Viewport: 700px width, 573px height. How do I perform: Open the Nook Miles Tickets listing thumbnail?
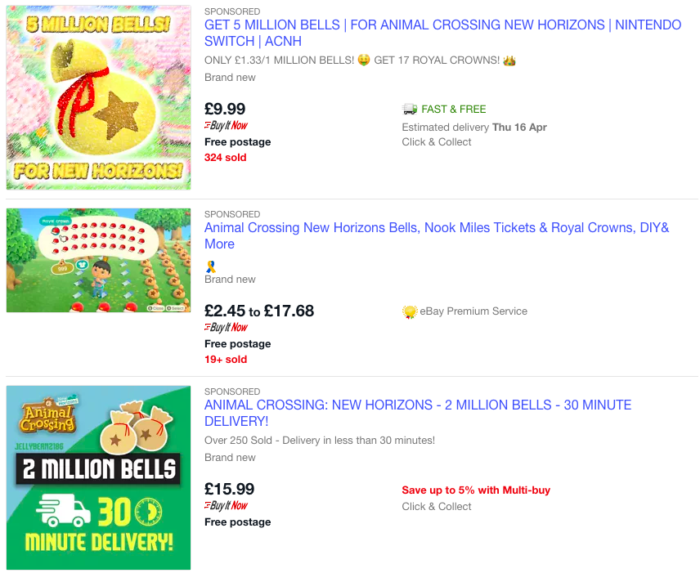tap(98, 260)
